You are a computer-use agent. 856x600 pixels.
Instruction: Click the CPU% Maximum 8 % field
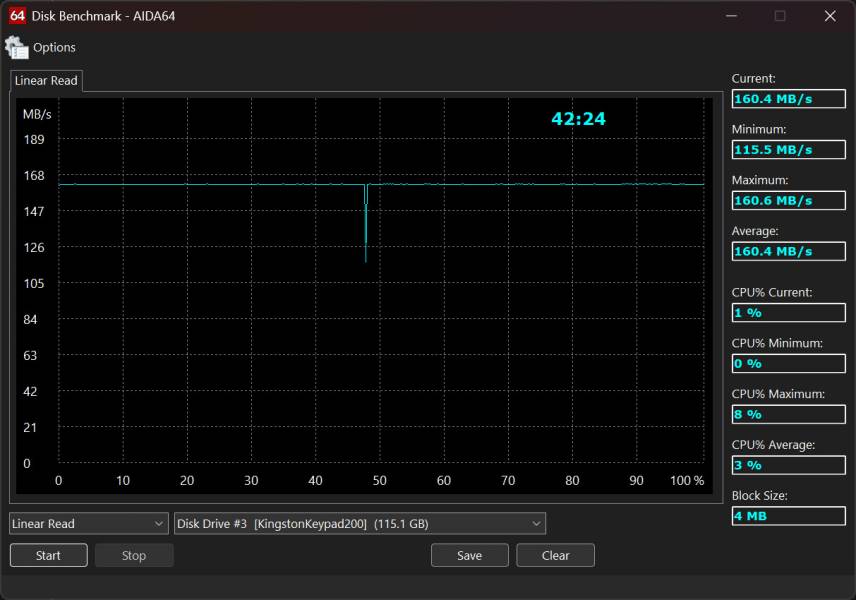(x=788, y=414)
